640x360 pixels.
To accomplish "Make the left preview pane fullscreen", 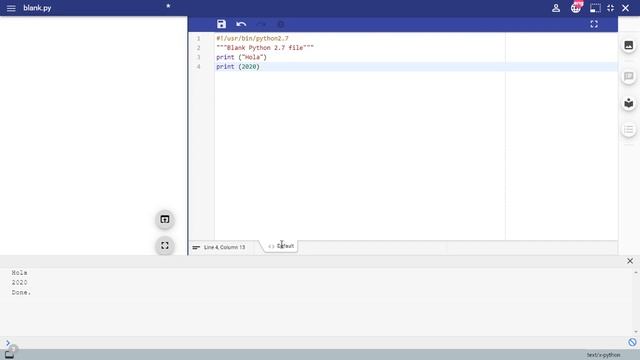I will pyautogui.click(x=164, y=246).
